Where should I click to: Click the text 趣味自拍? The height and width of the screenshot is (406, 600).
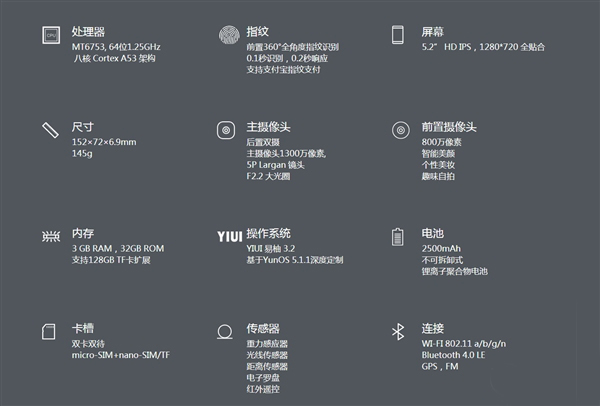click(x=438, y=176)
